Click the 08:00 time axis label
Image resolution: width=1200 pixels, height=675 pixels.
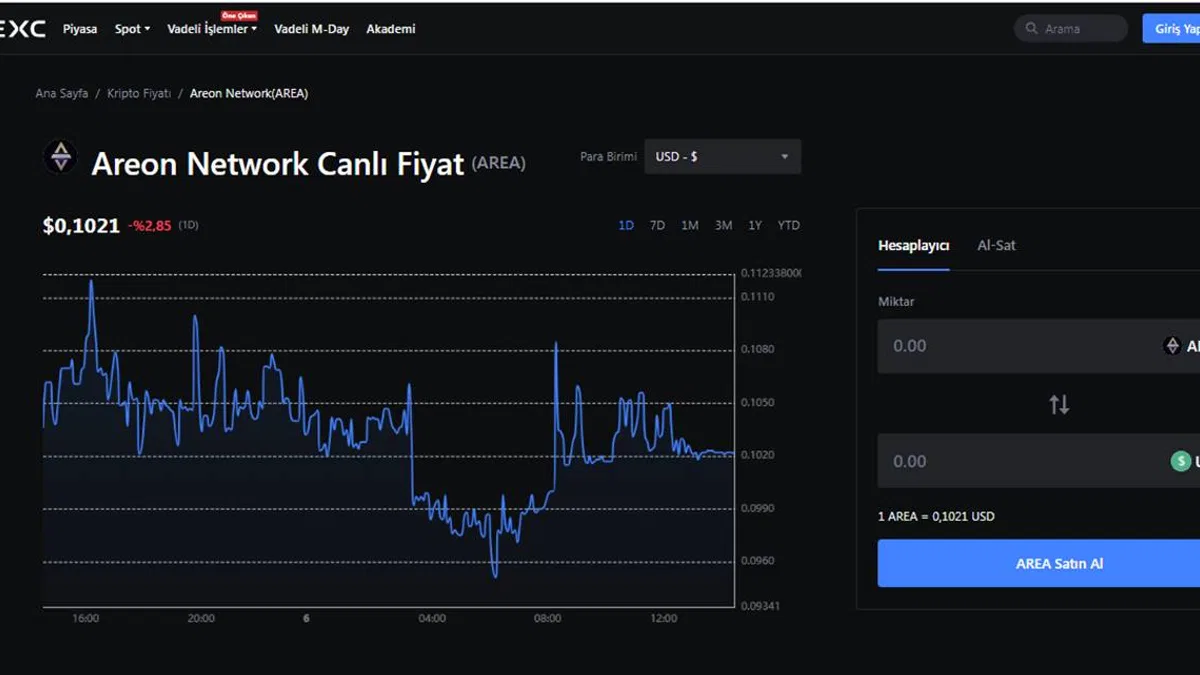(548, 619)
